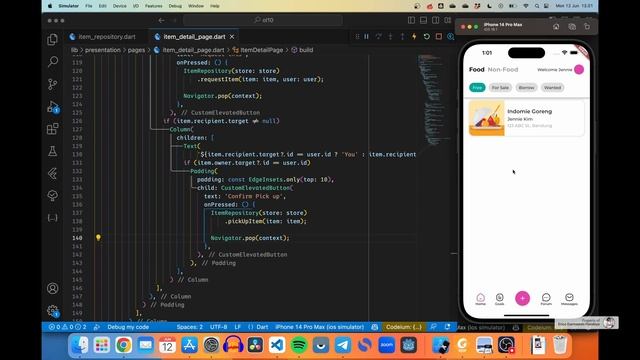Rotate the Simulator device
This screenshot has height=360, width=640.
[587, 27]
